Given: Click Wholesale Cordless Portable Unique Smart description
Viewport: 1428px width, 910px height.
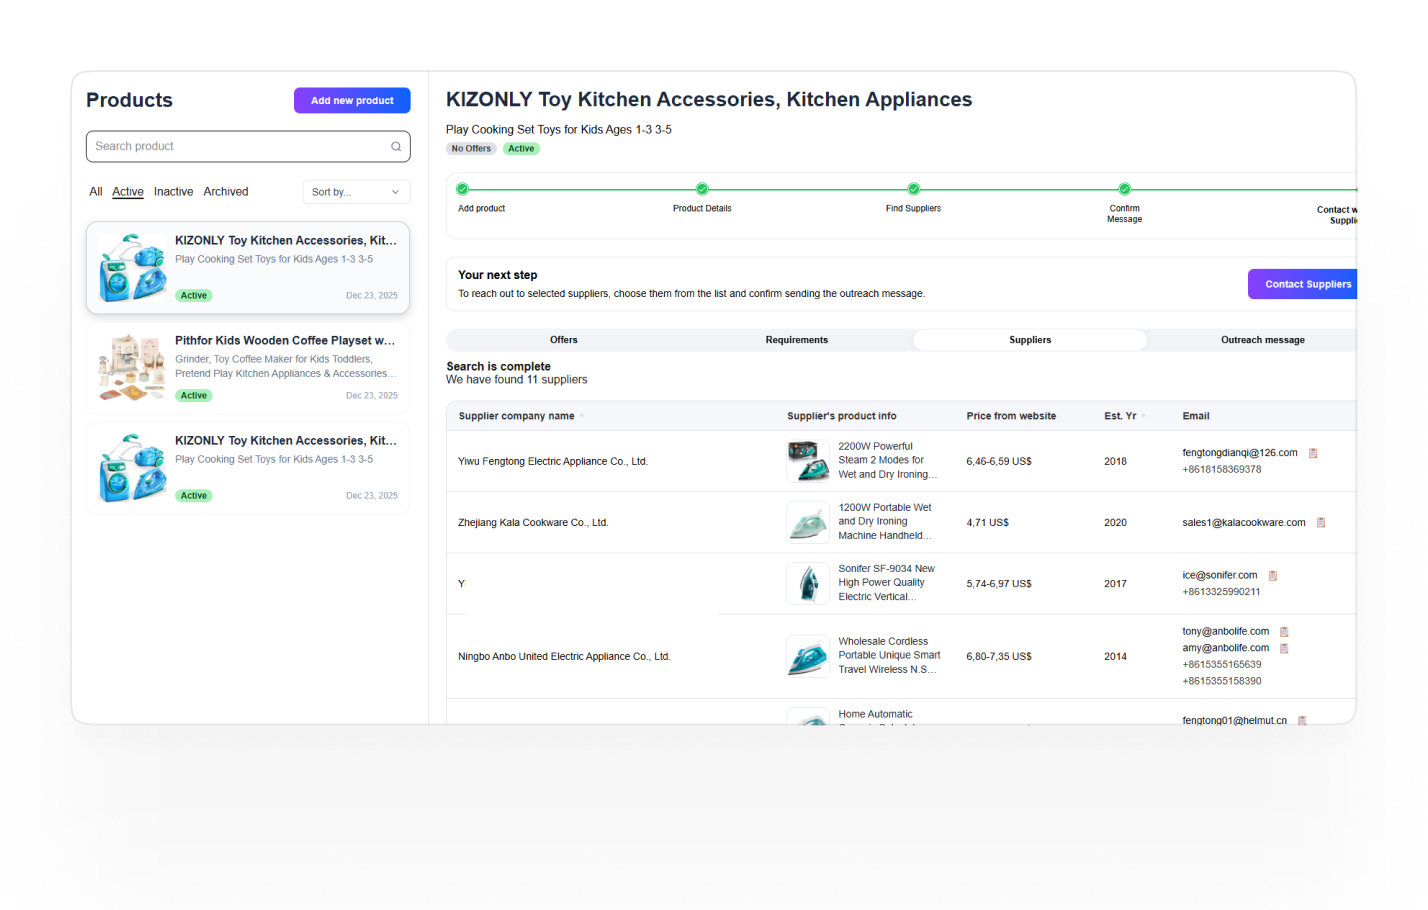Looking at the screenshot, I should pos(889,656).
